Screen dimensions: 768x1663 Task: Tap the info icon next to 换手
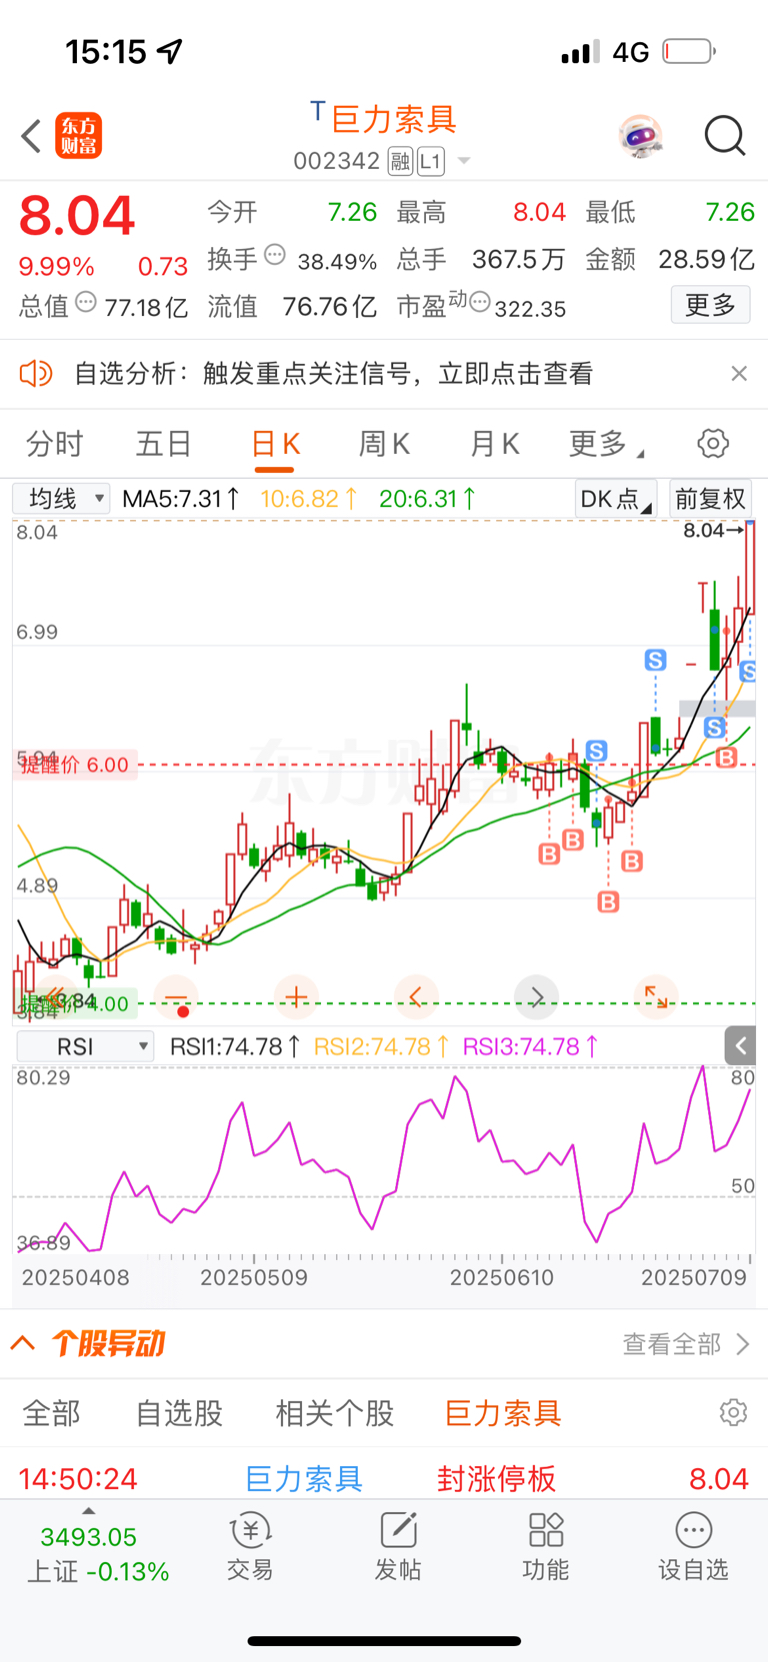[275, 255]
